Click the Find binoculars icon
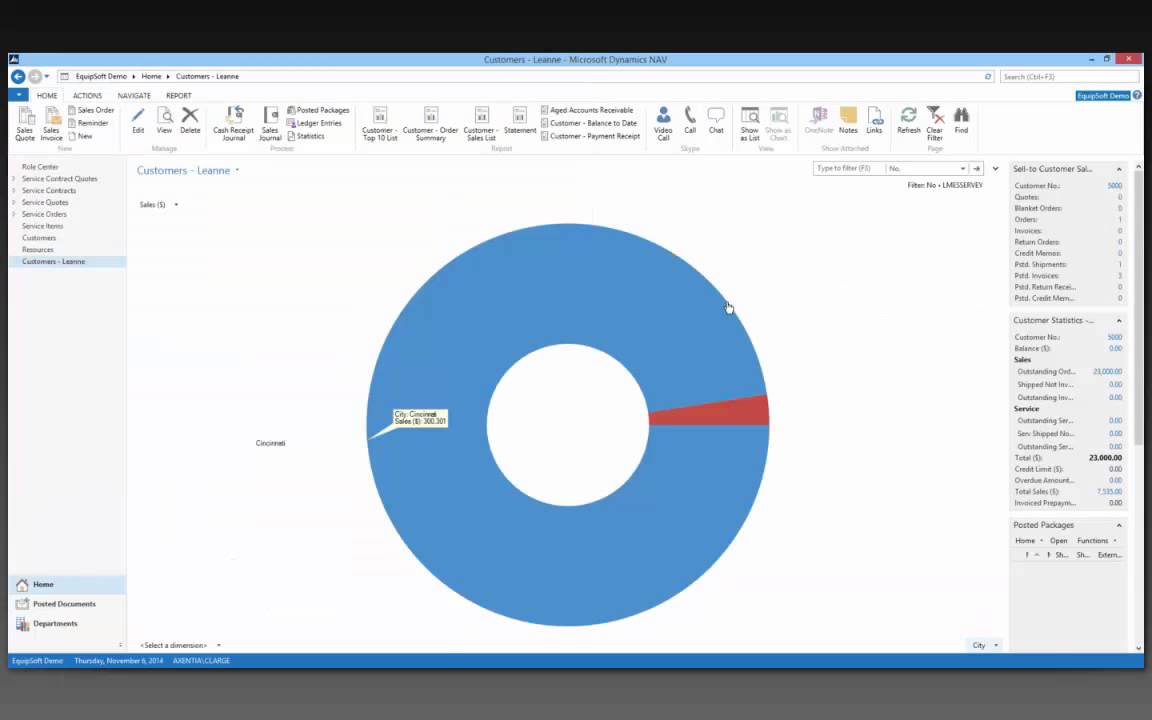Image resolution: width=1152 pixels, height=720 pixels. tap(961, 120)
